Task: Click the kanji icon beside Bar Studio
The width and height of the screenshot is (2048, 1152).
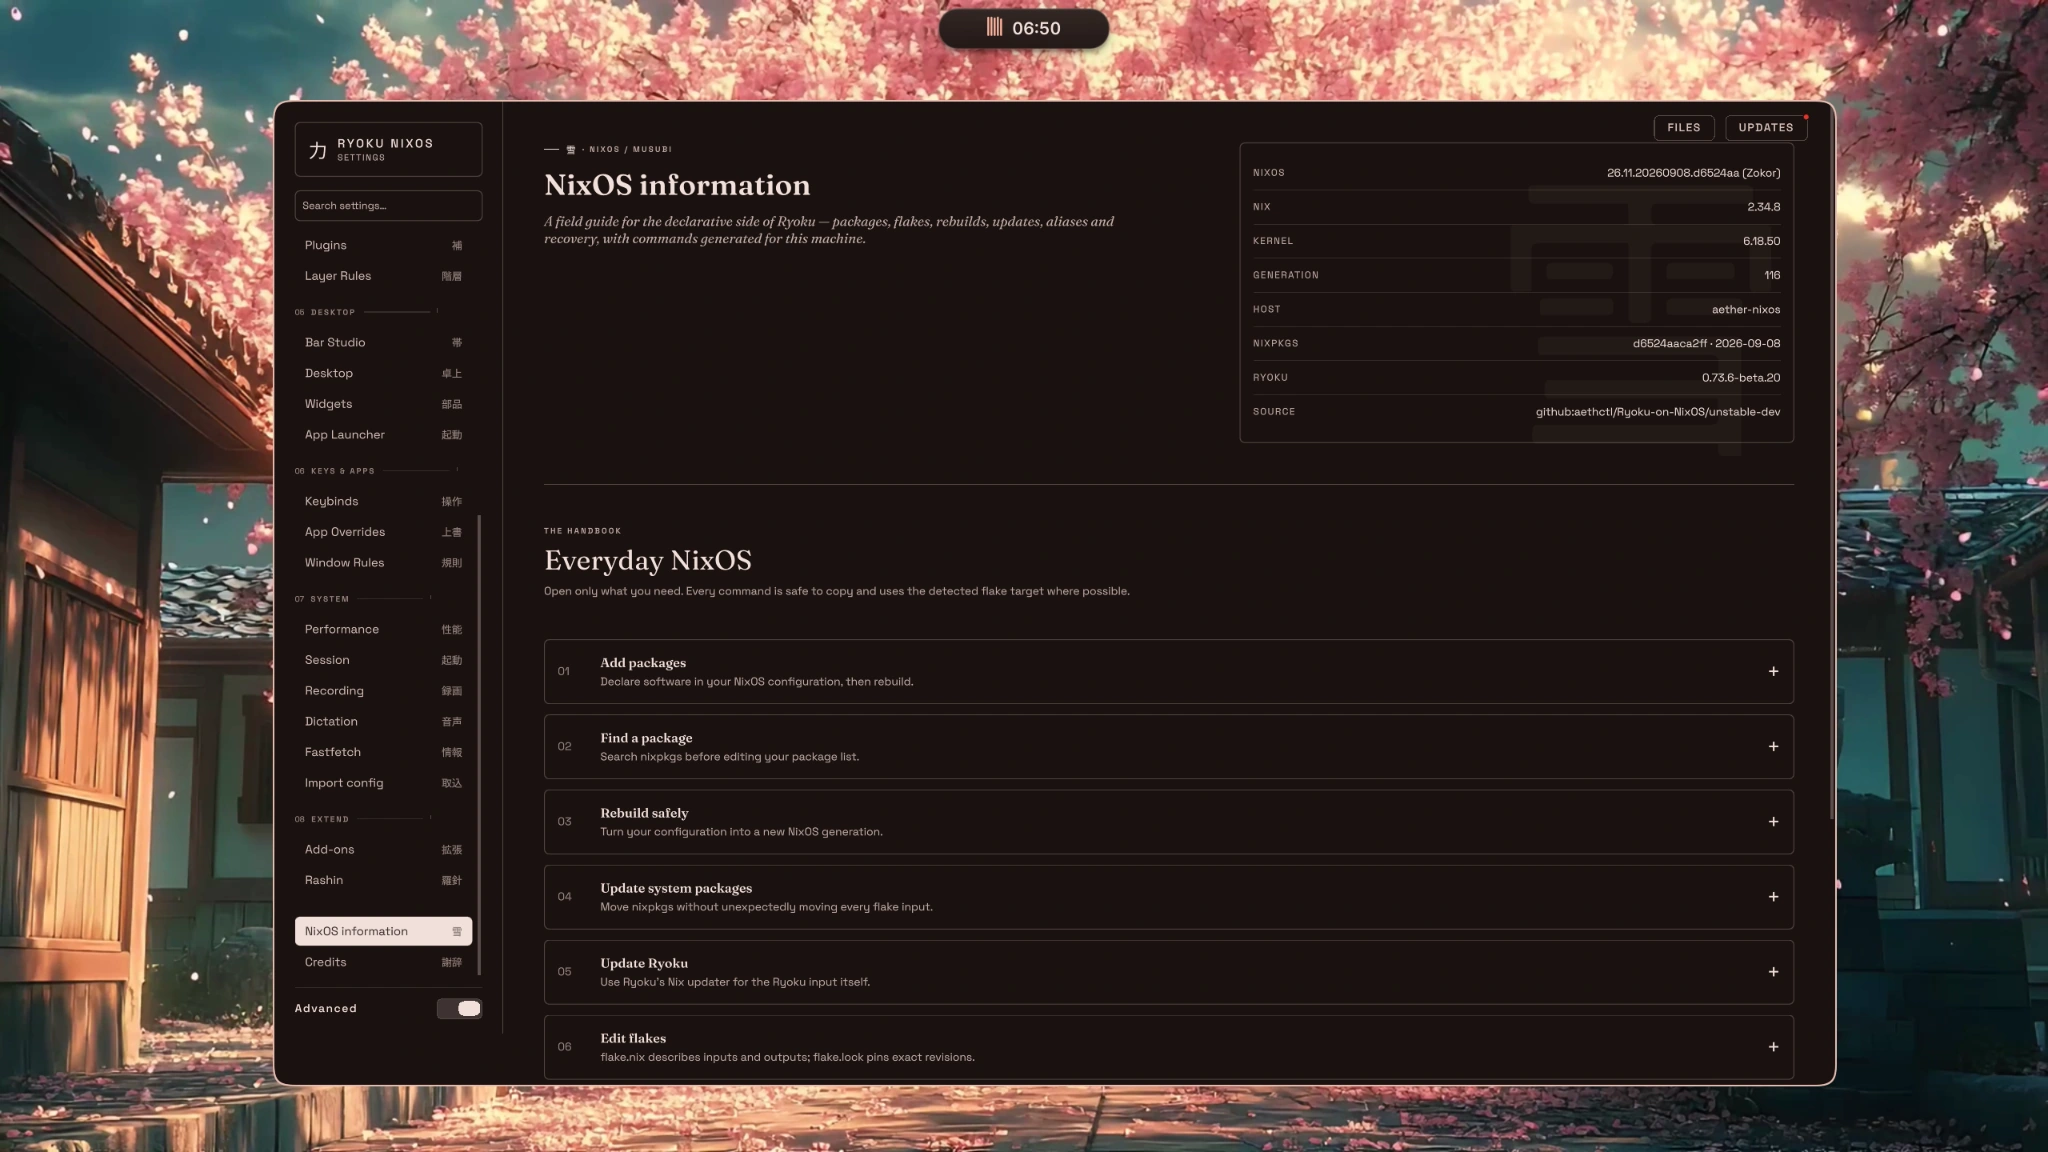Action: [x=456, y=342]
